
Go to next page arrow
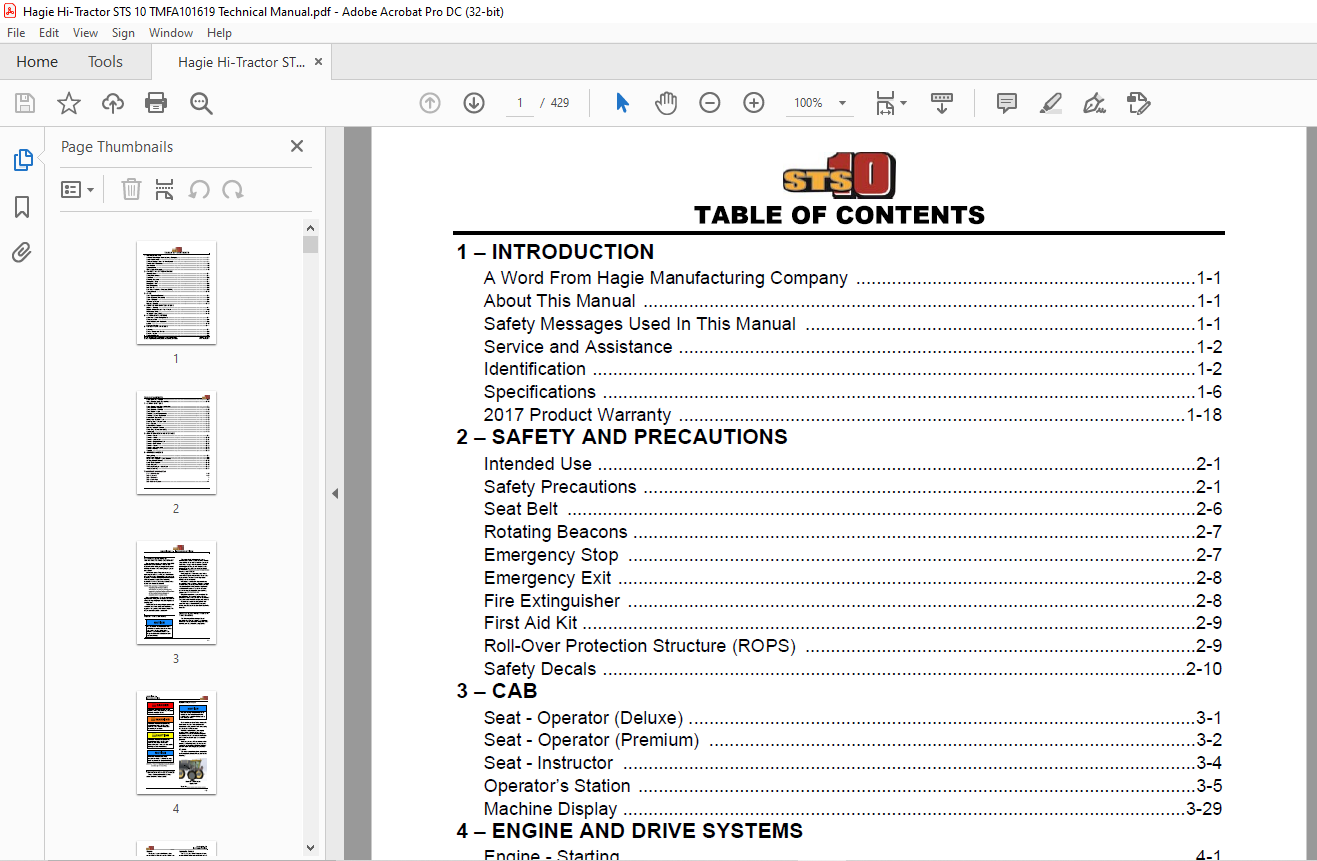[x=474, y=103]
